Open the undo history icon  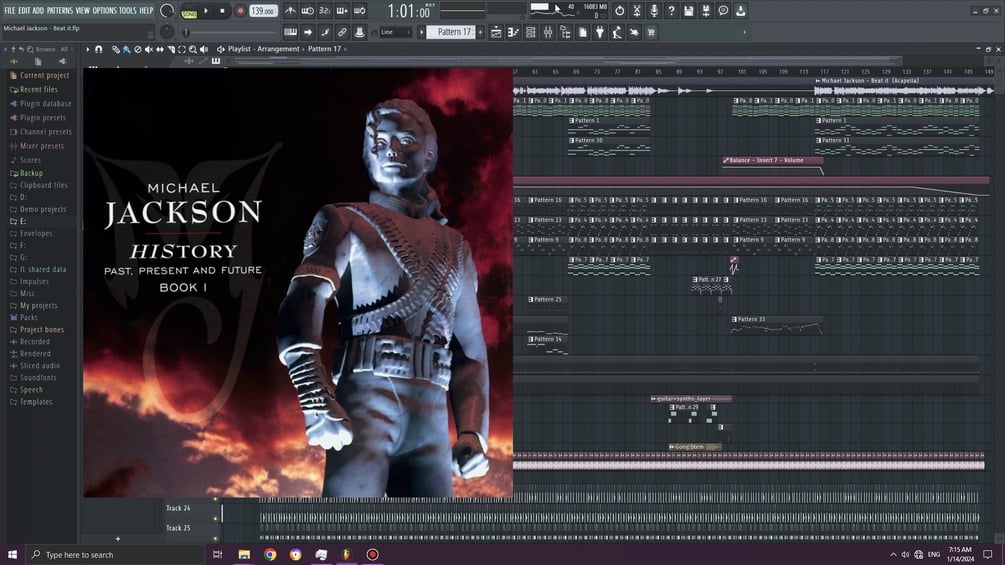[x=619, y=11]
